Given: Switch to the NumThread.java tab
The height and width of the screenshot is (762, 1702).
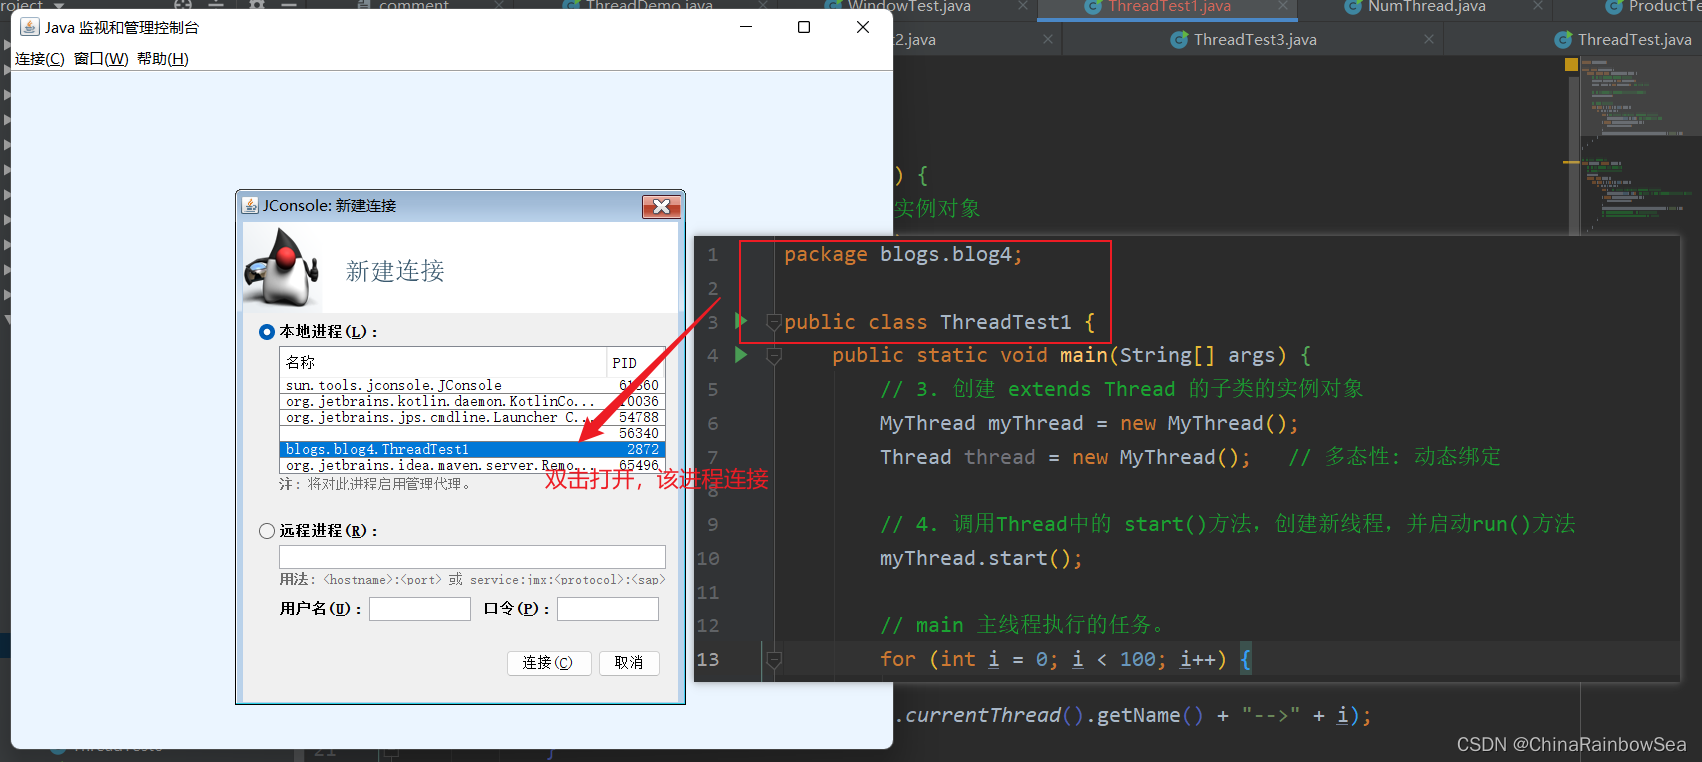Looking at the screenshot, I should tap(1426, 7).
